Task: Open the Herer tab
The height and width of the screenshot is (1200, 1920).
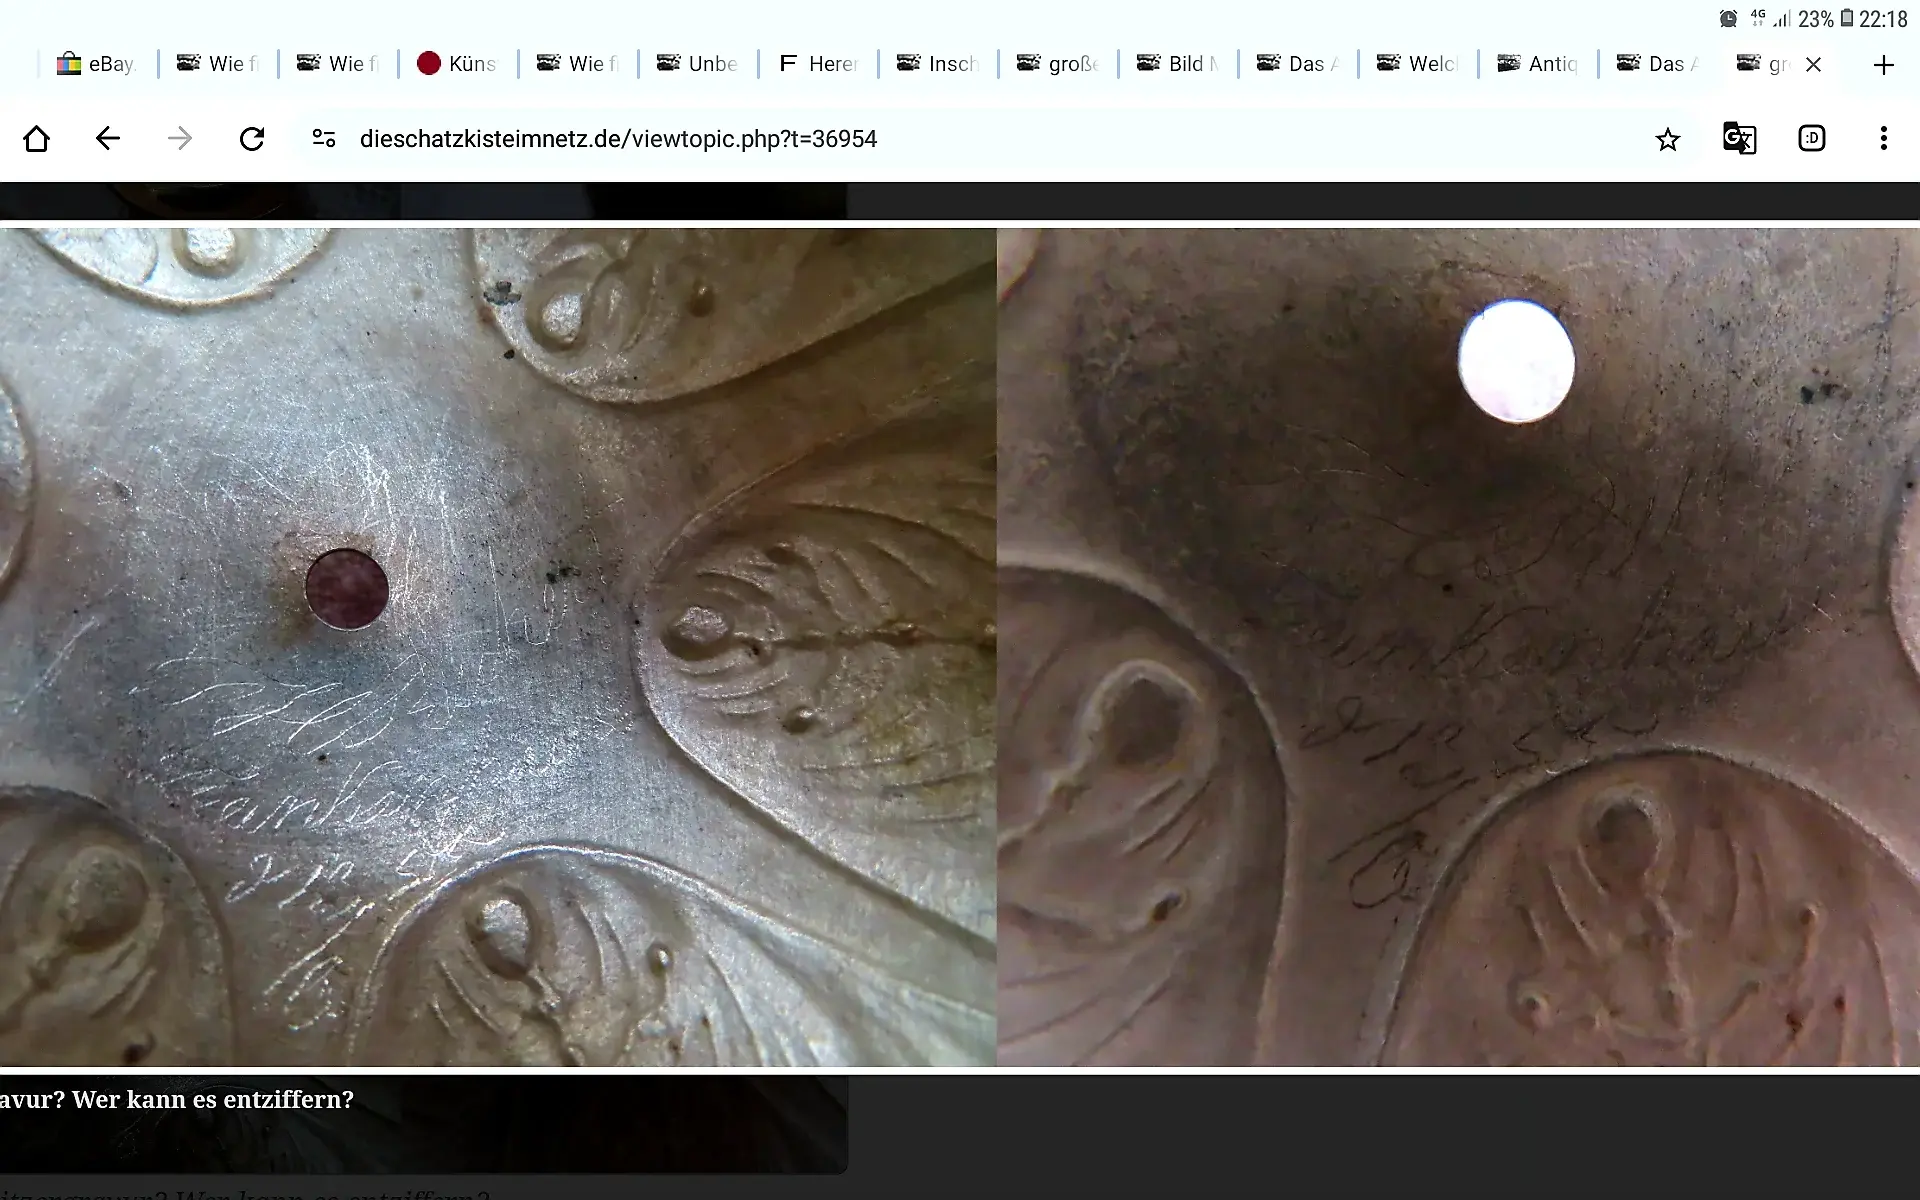Action: [818, 64]
